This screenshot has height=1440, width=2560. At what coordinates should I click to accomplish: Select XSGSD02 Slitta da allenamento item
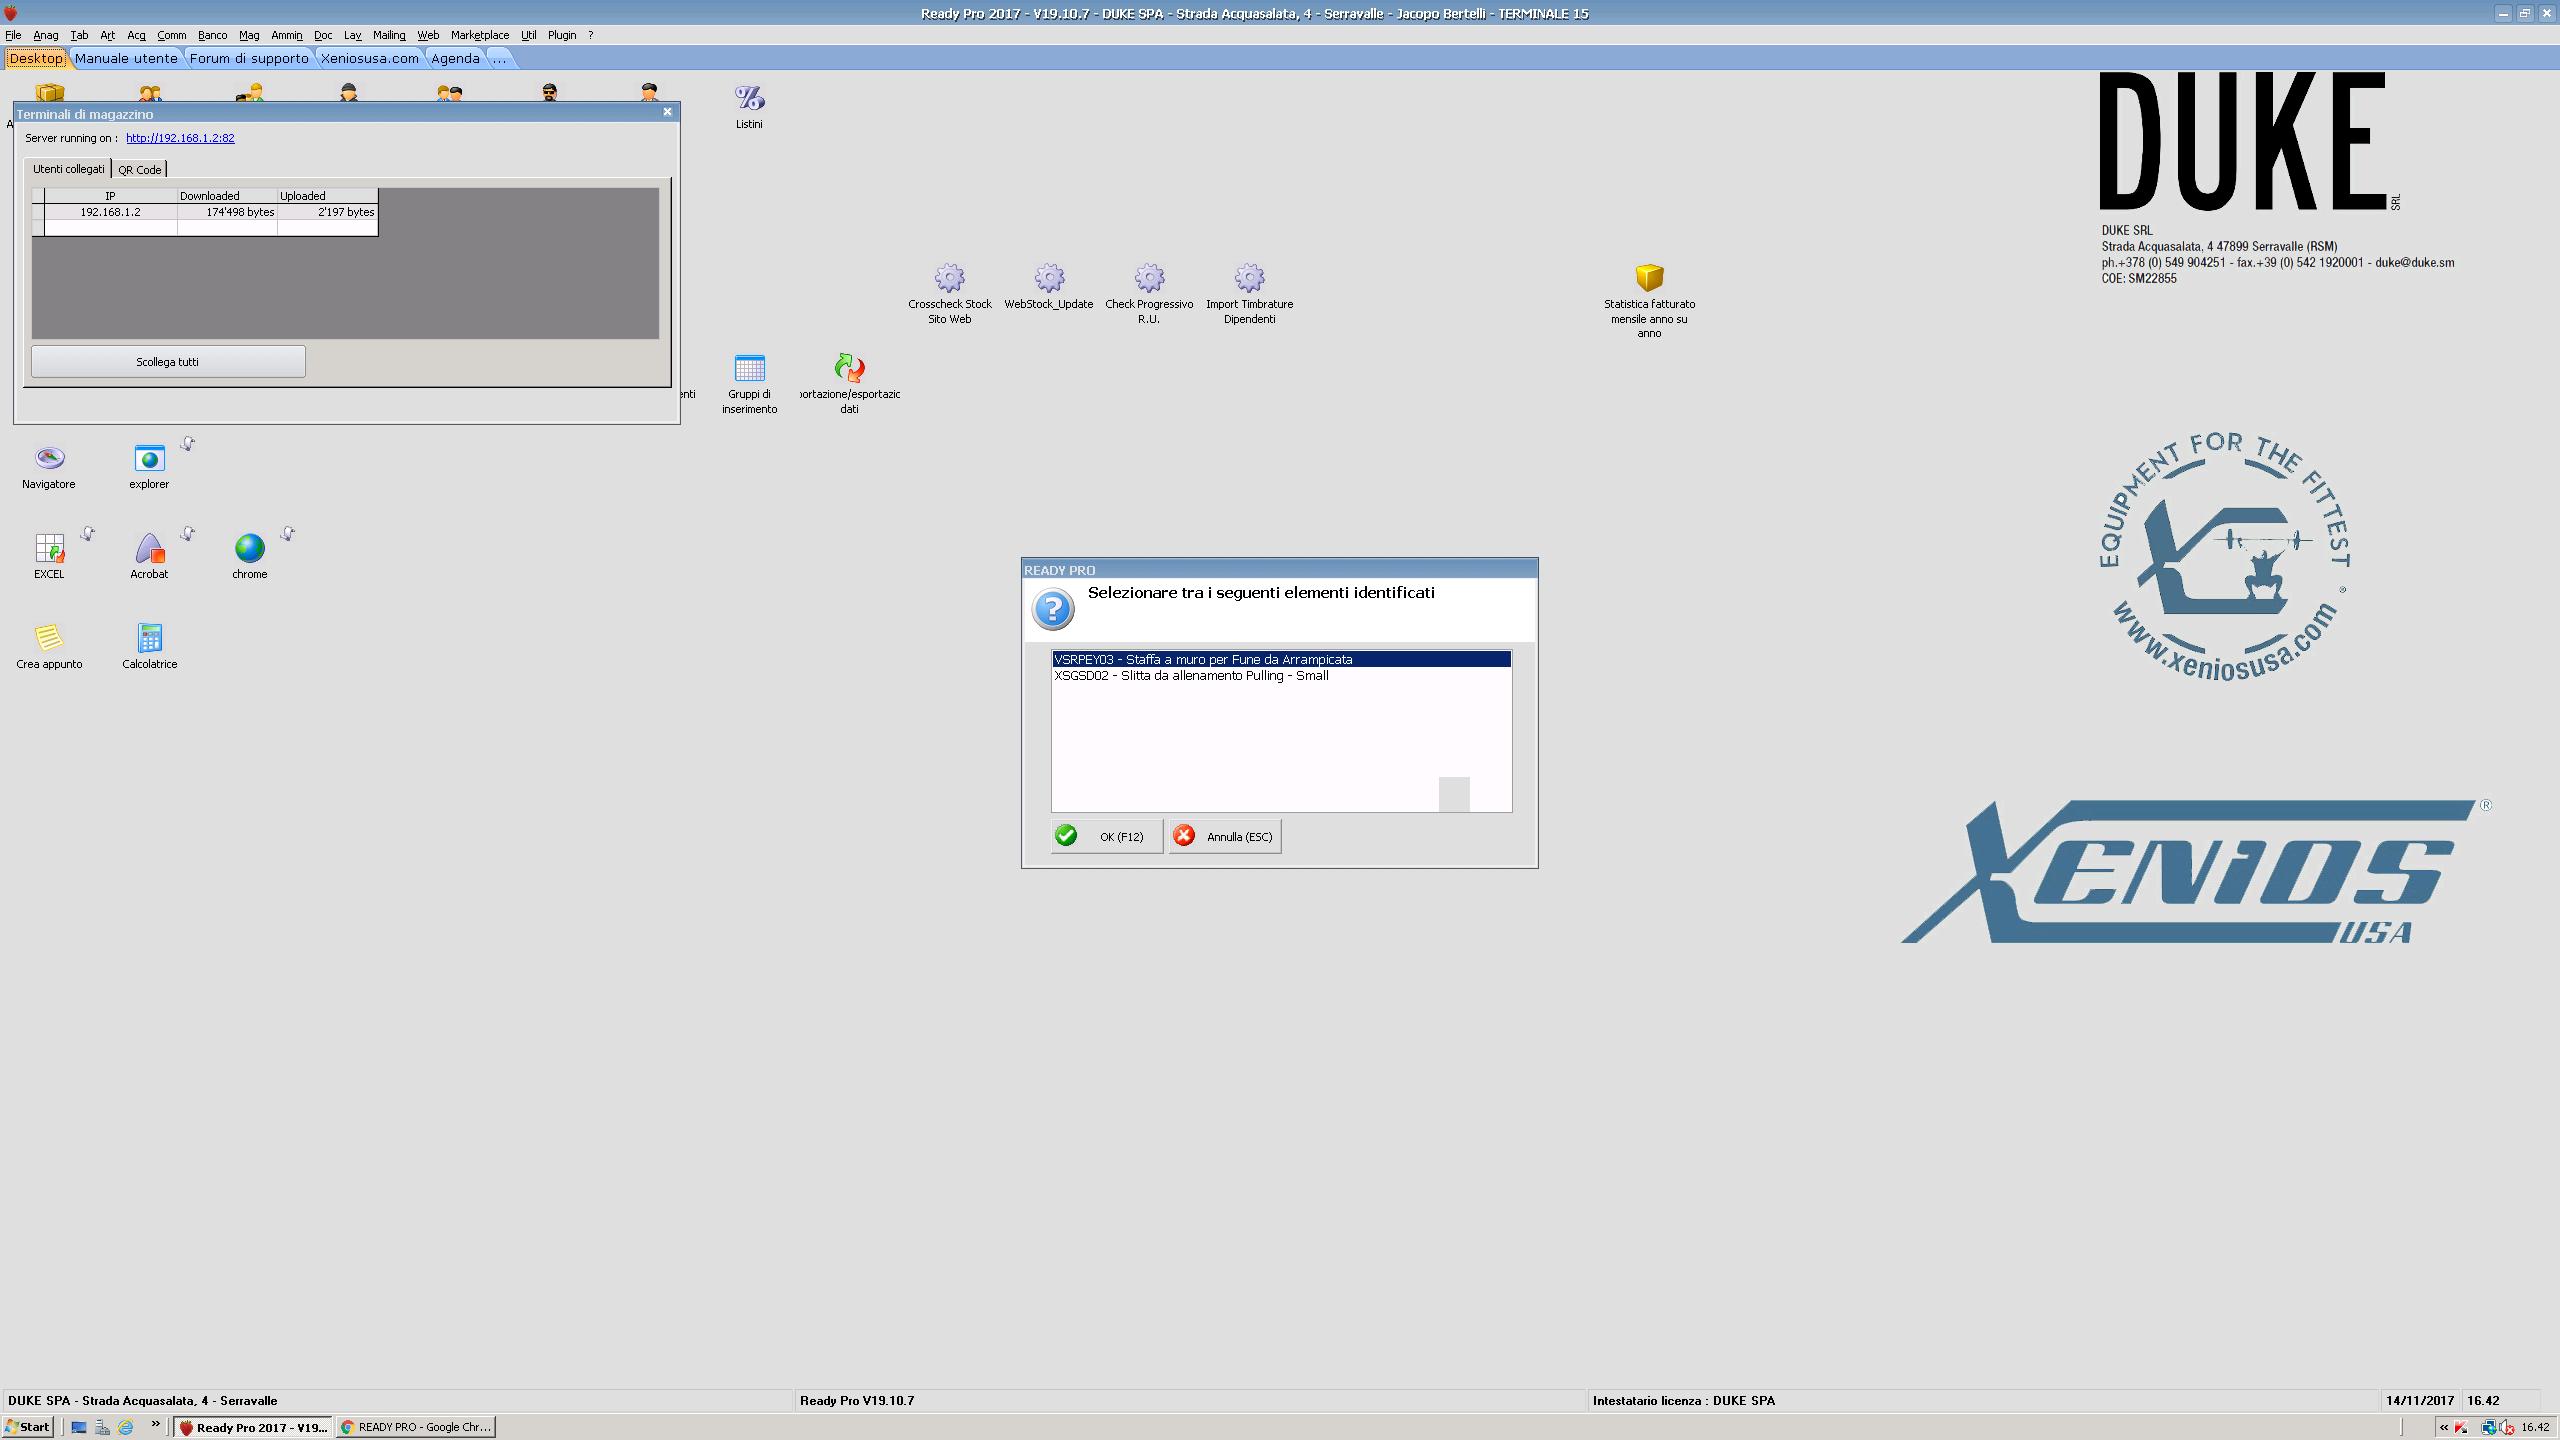[x=1281, y=676]
